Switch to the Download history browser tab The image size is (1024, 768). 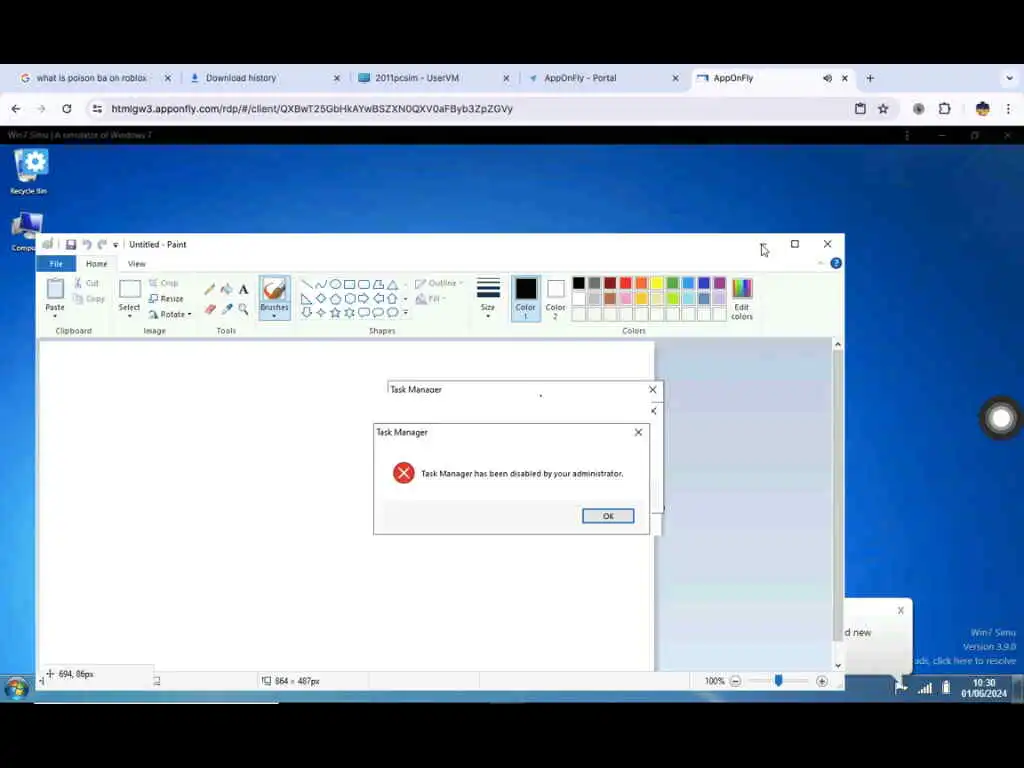(x=264, y=78)
